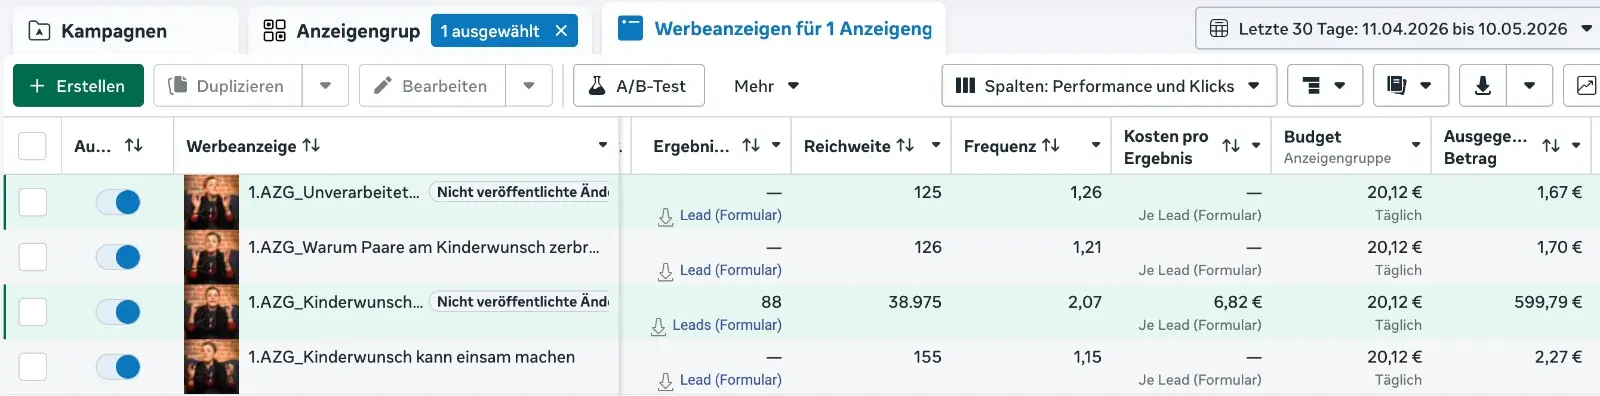Expand the export options arrow

1529,86
